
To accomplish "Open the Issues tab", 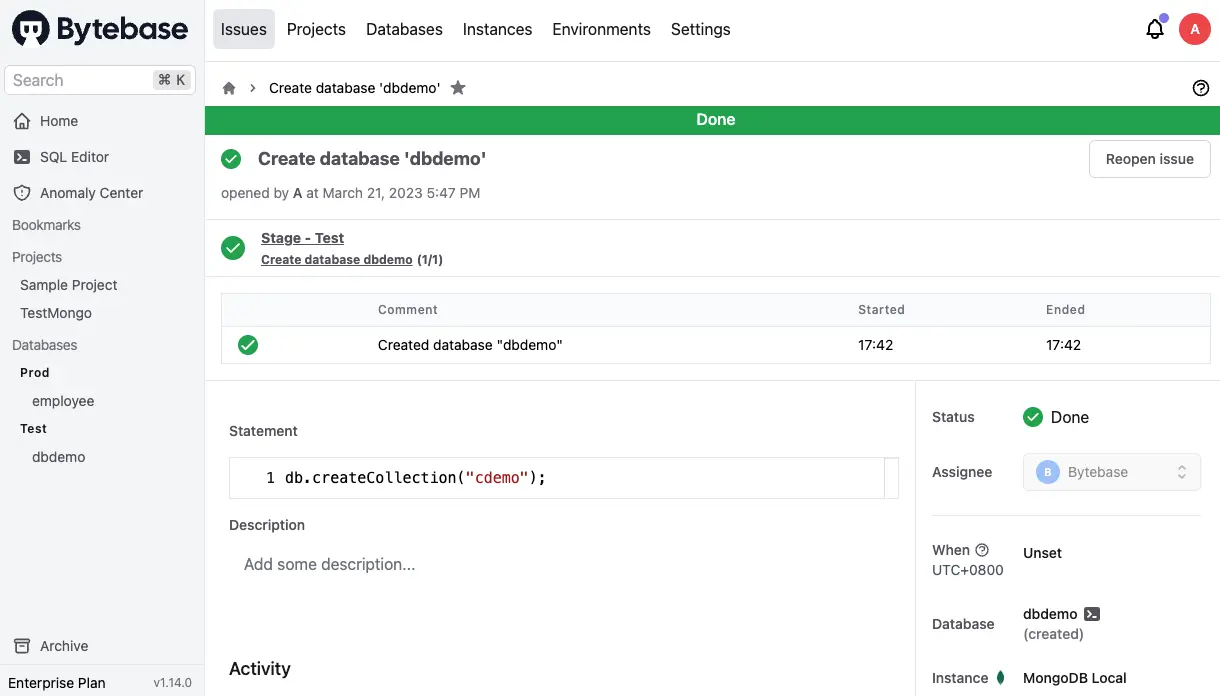I will pyautogui.click(x=244, y=29).
